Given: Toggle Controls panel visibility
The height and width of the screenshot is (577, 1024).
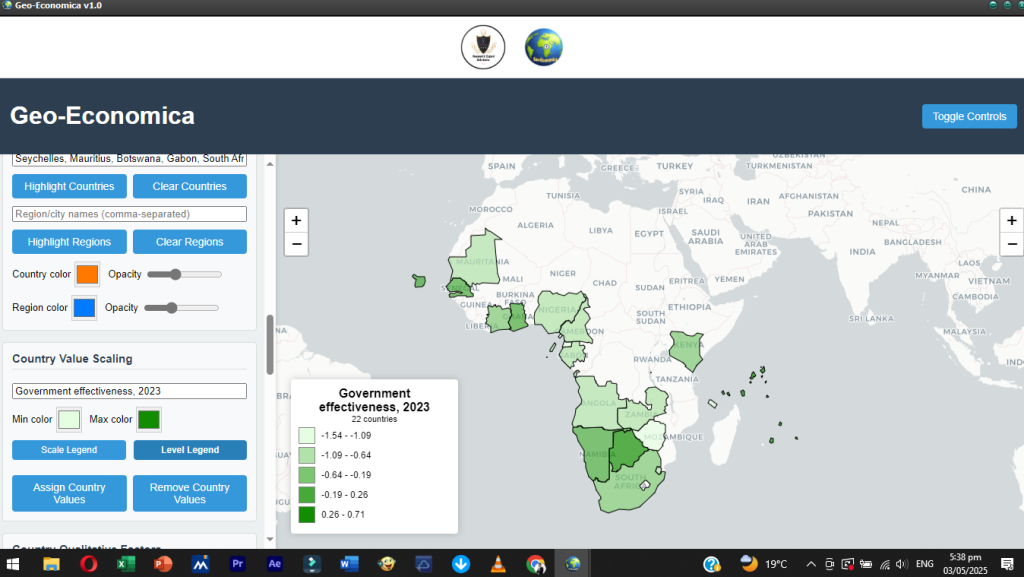Looking at the screenshot, I should pyautogui.click(x=968, y=116).
